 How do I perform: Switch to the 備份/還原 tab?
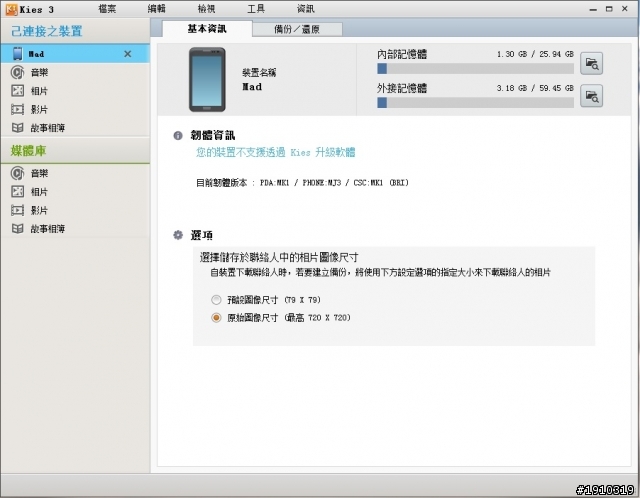[297, 29]
